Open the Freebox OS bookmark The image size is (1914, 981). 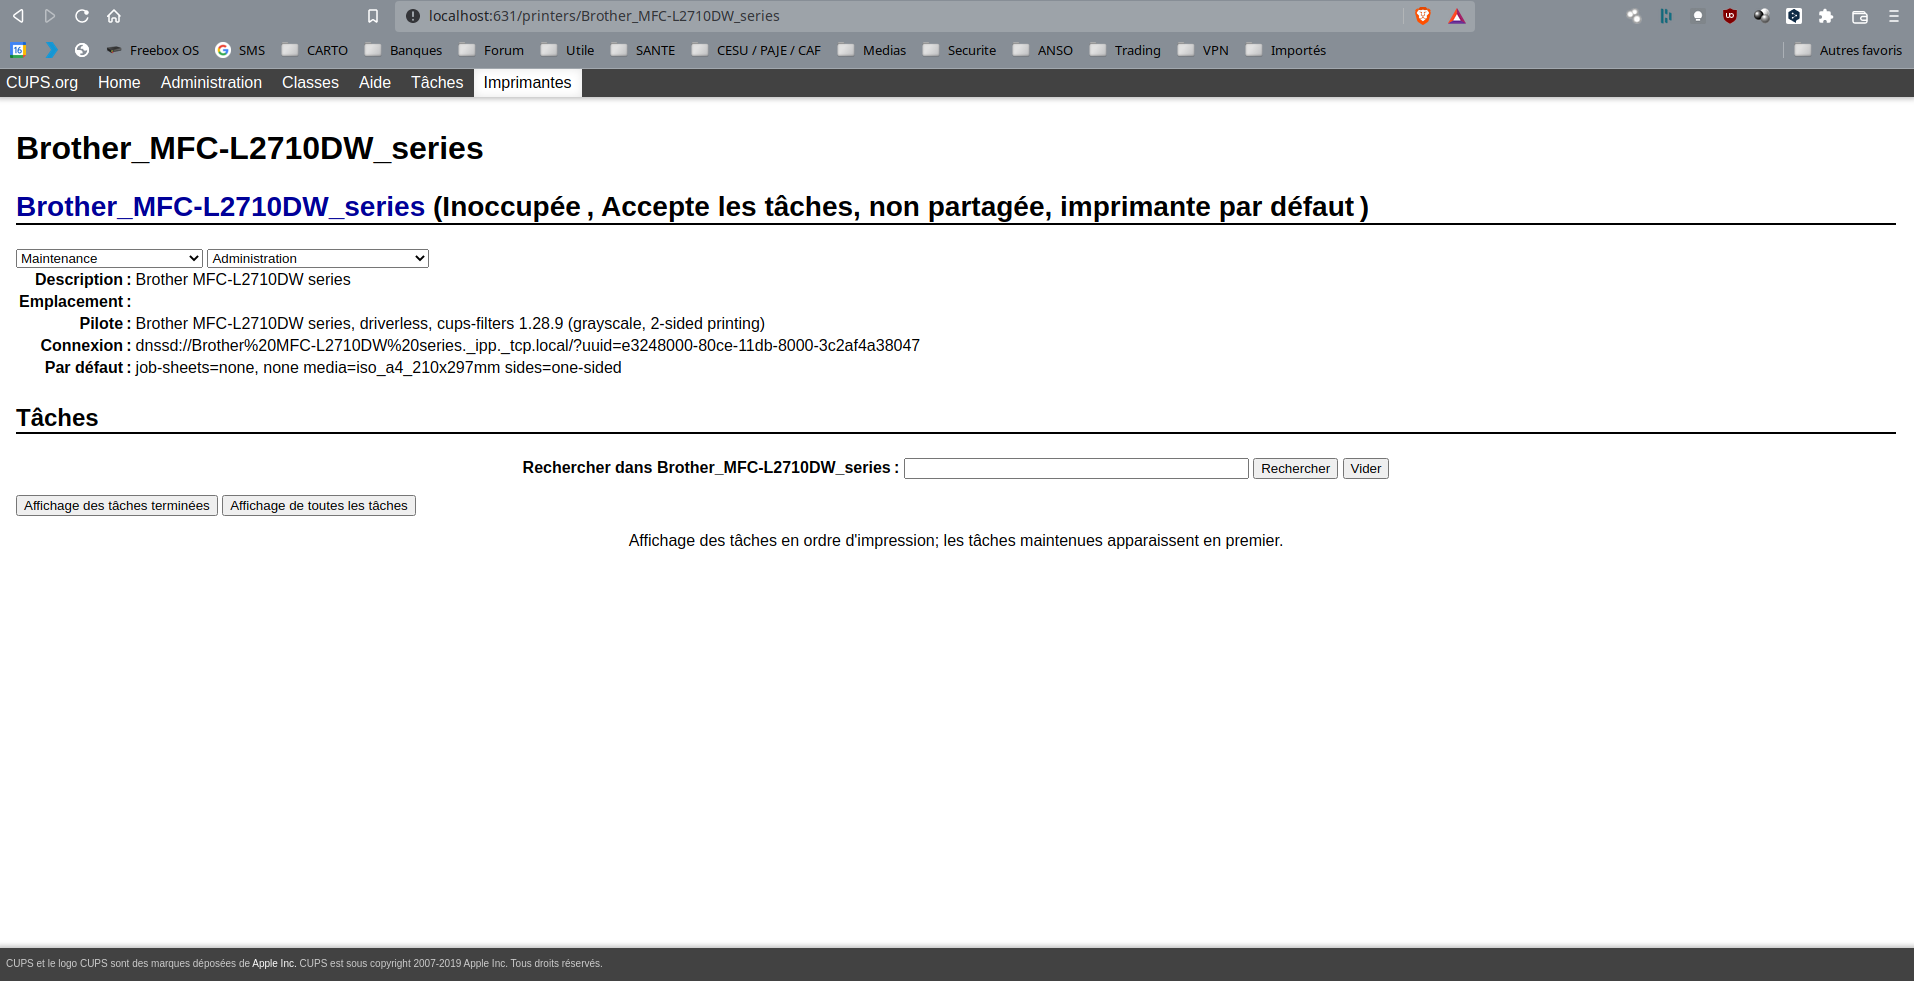click(153, 50)
